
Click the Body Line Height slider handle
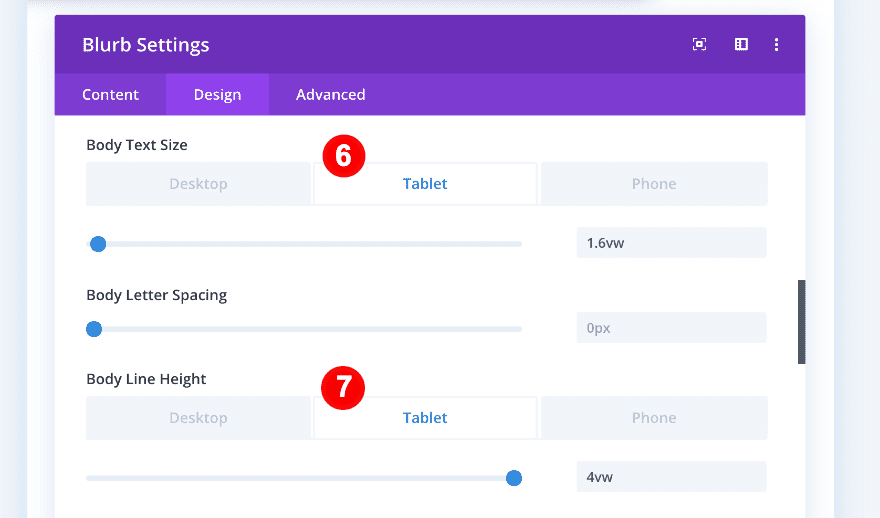[x=514, y=478]
